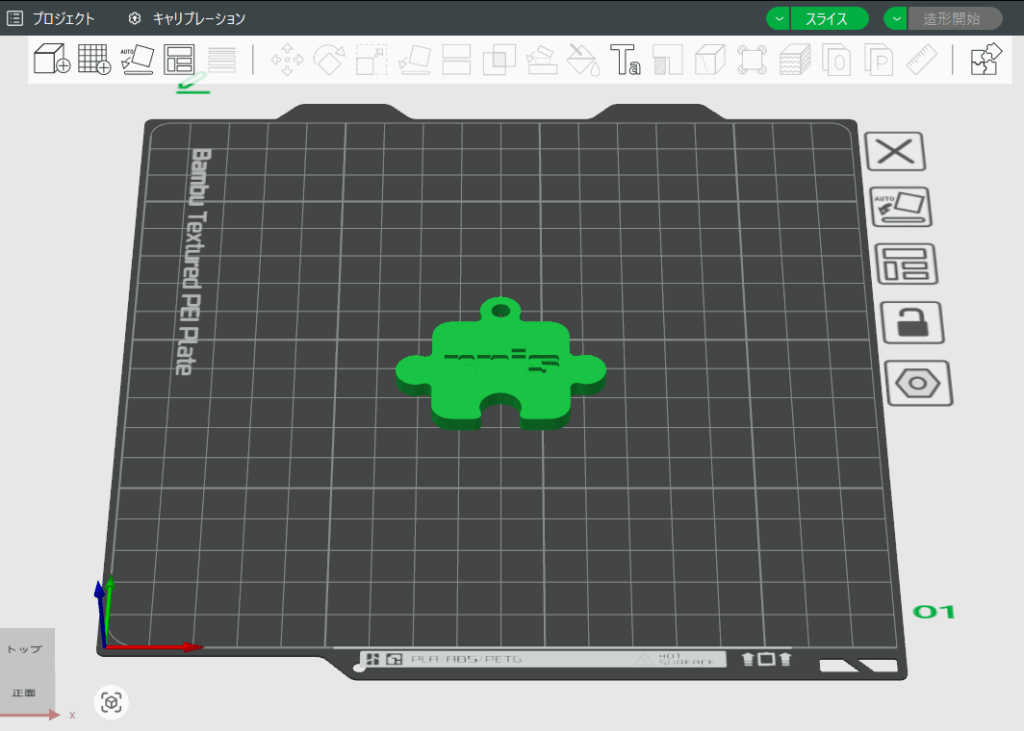
Task: Remove objects using plate X icon
Action: click(x=895, y=152)
